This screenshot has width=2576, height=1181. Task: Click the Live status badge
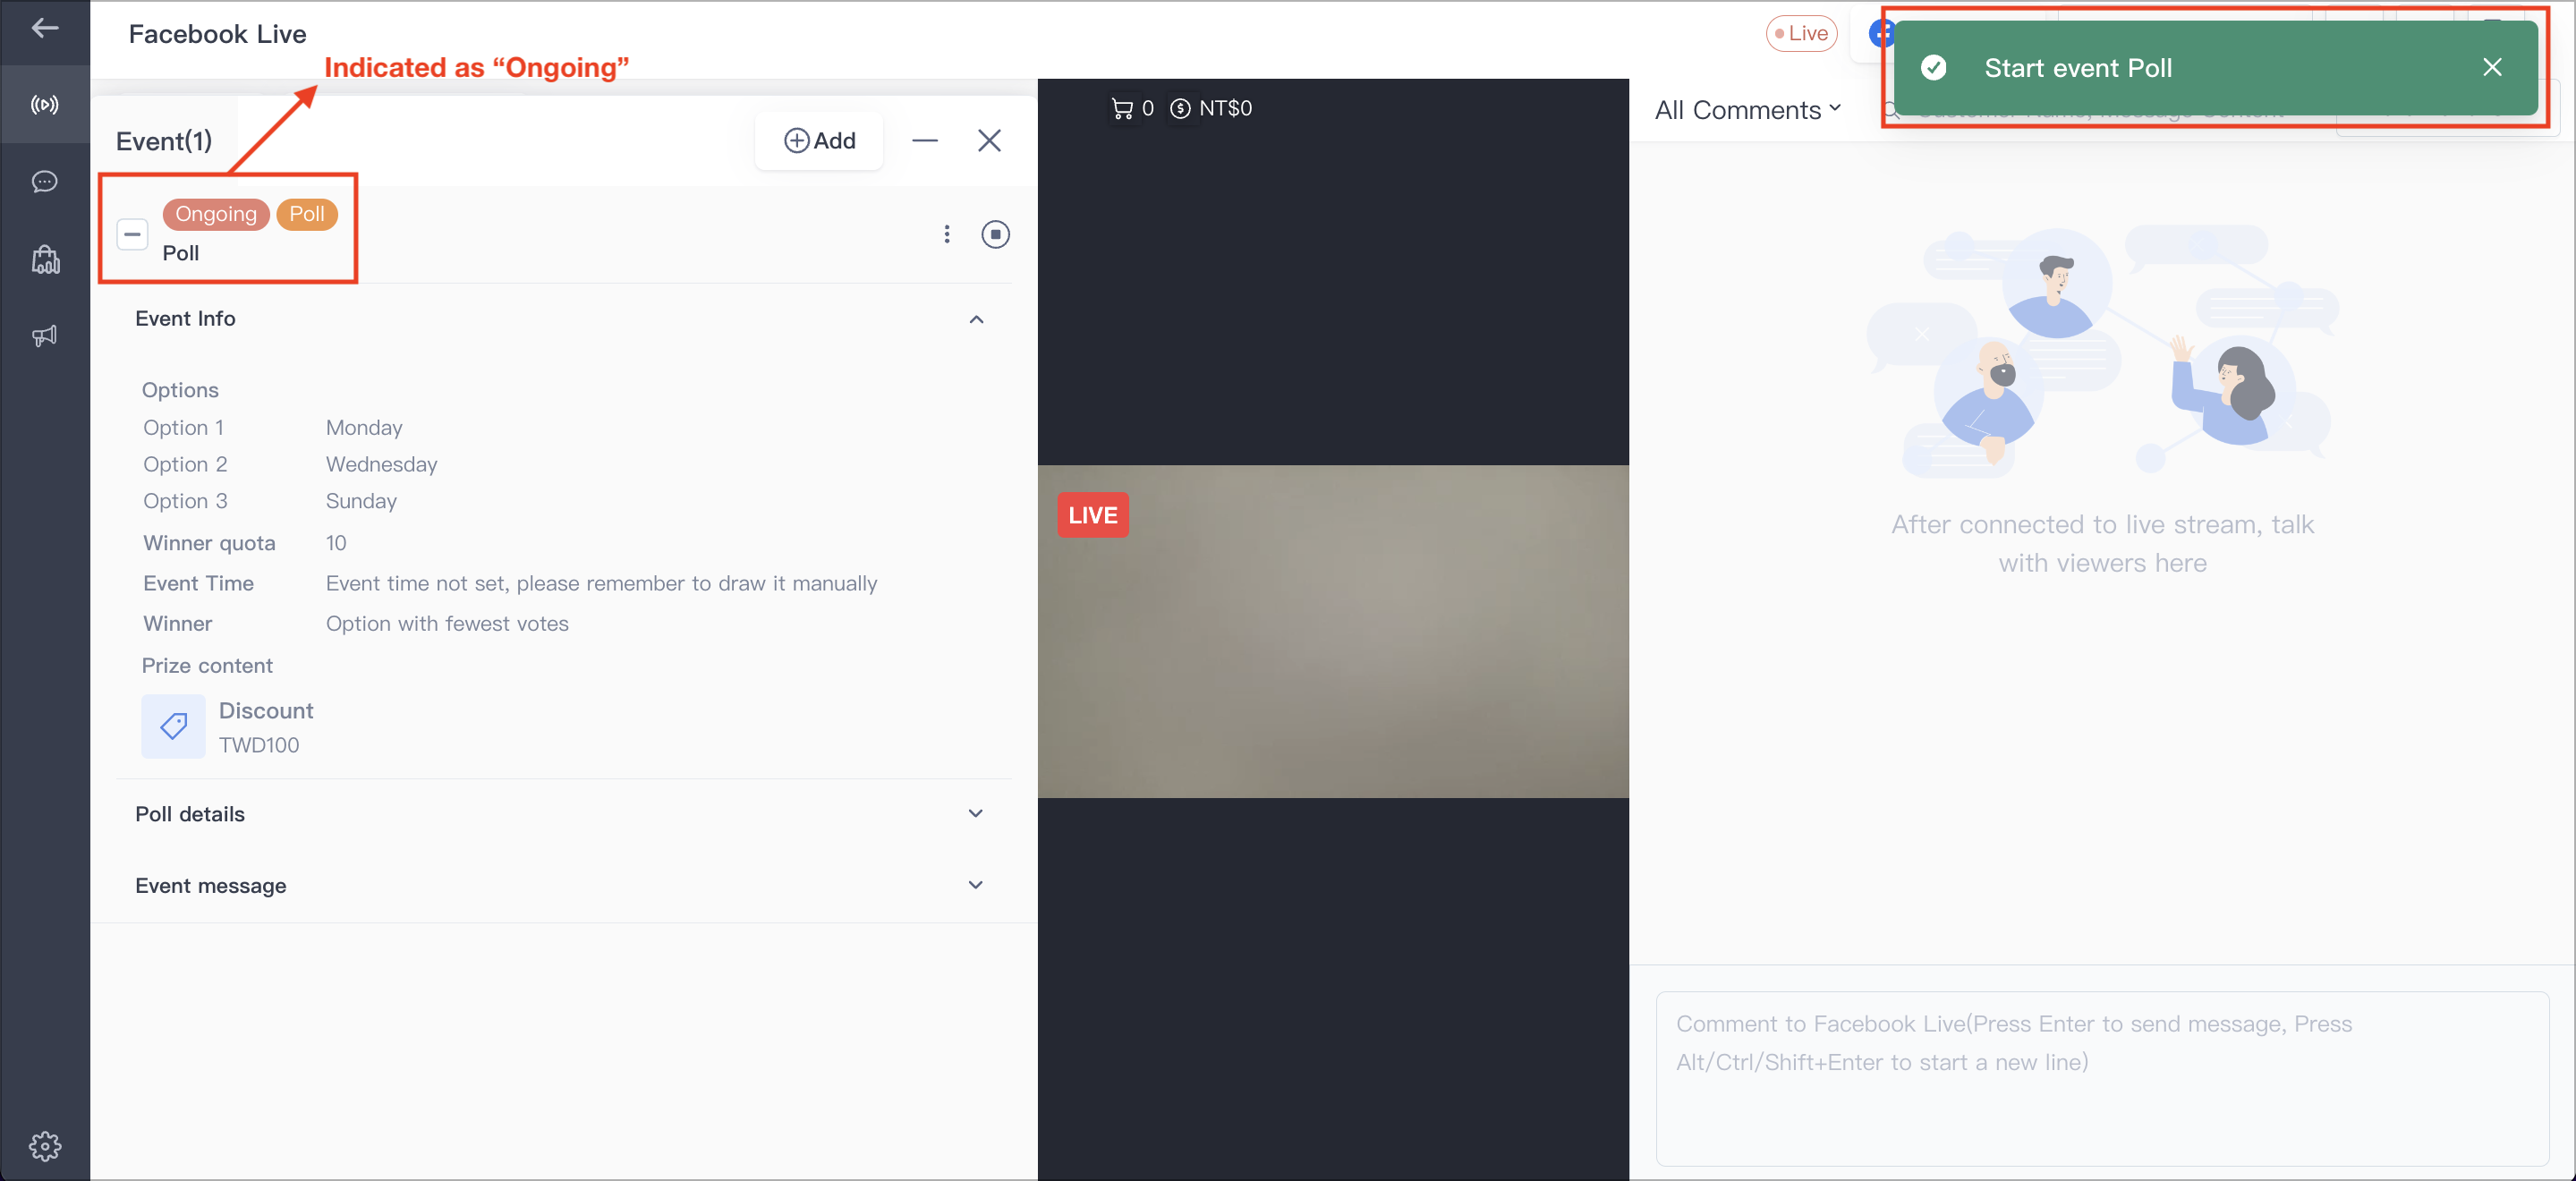pyautogui.click(x=1801, y=33)
